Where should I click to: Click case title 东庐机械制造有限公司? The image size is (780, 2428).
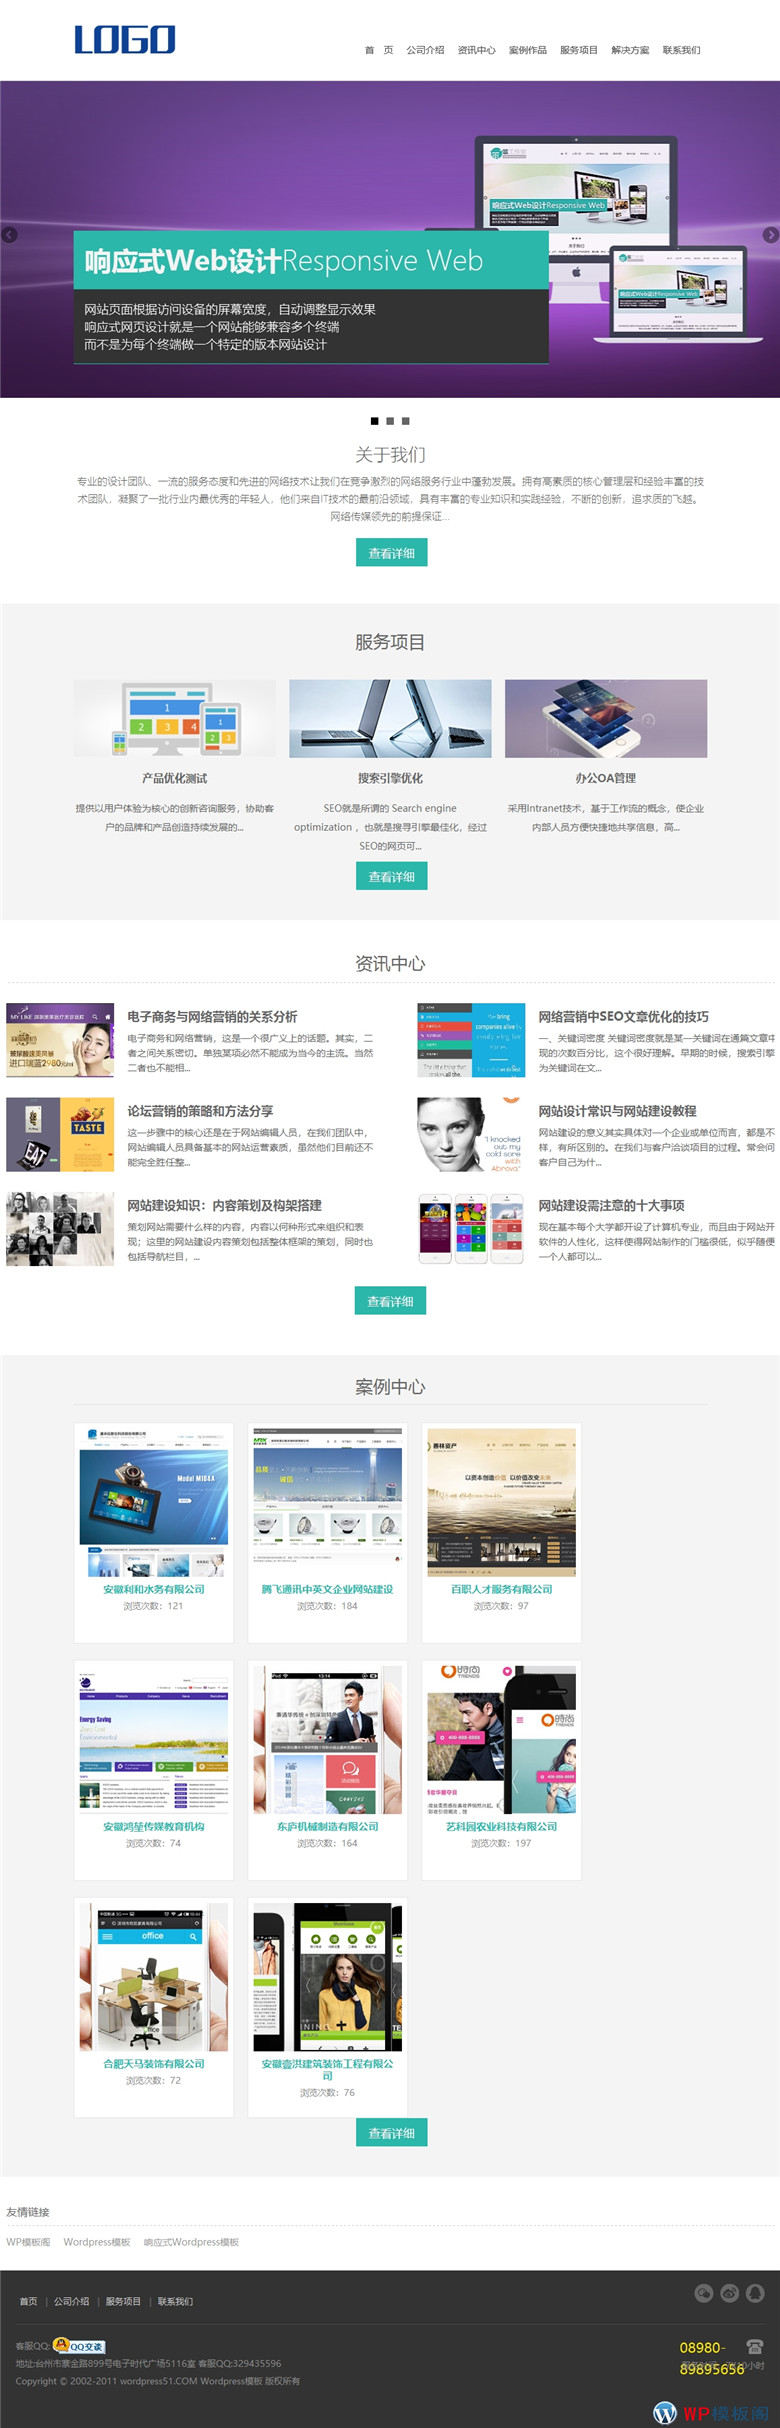coord(328,1826)
